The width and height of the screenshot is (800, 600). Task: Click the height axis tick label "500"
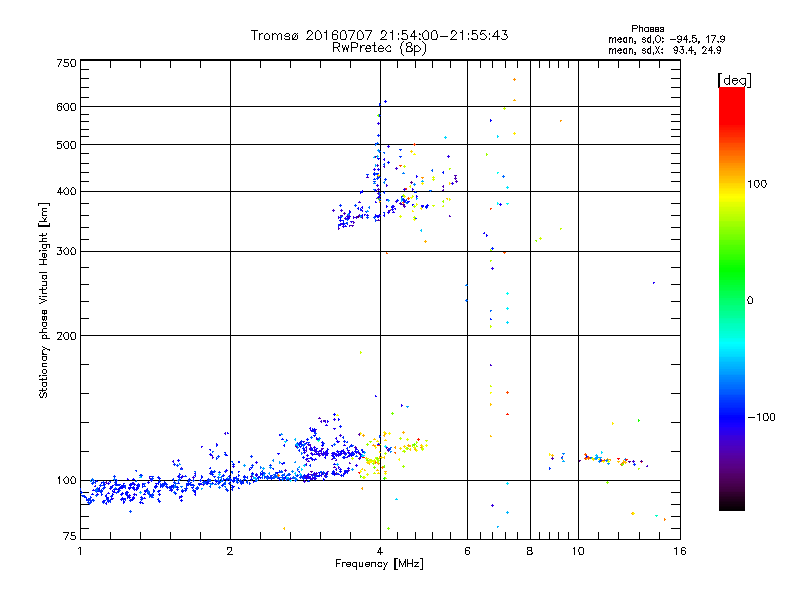[67, 145]
